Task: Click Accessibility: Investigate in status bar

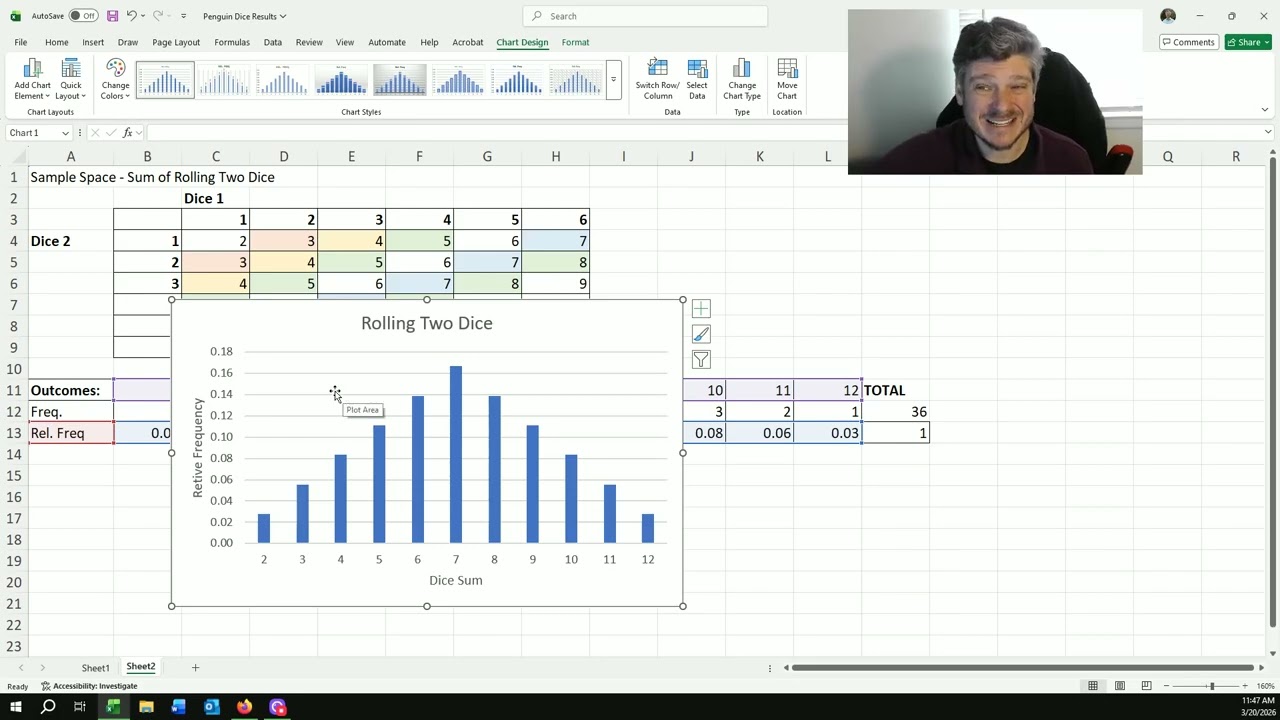Action: (90, 686)
